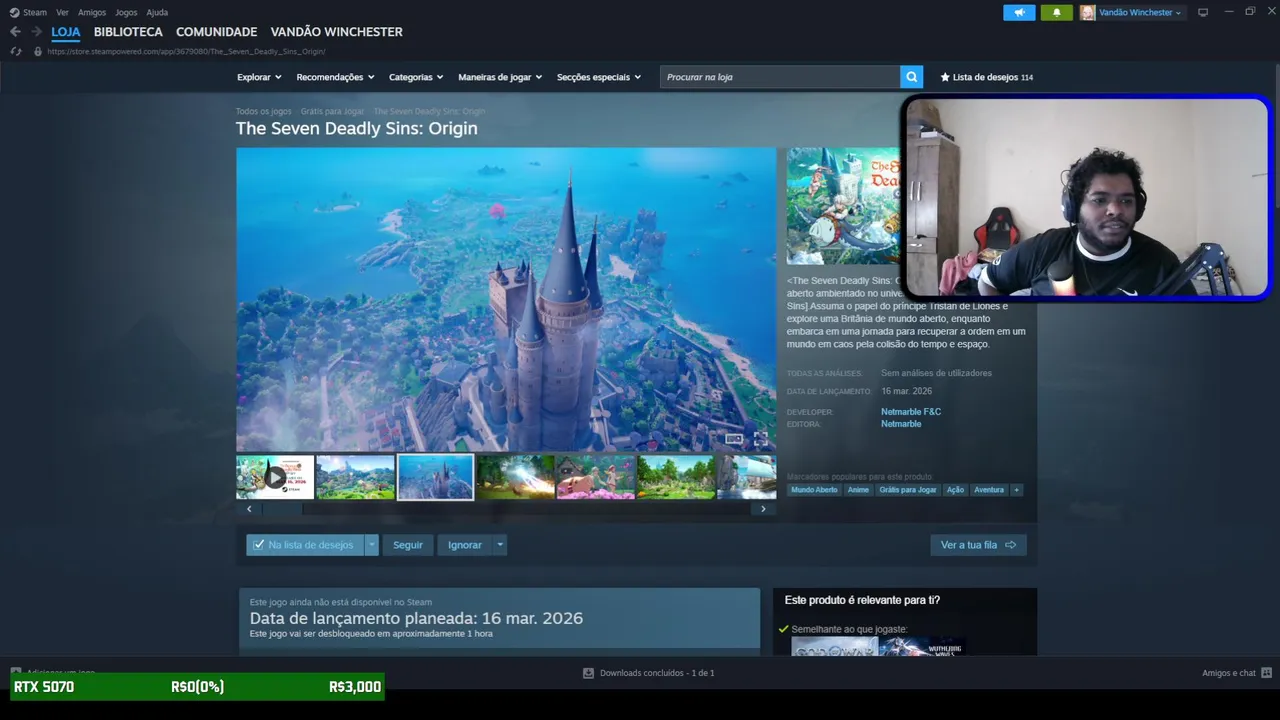
Task: Open the green notifications bell
Action: point(1056,12)
